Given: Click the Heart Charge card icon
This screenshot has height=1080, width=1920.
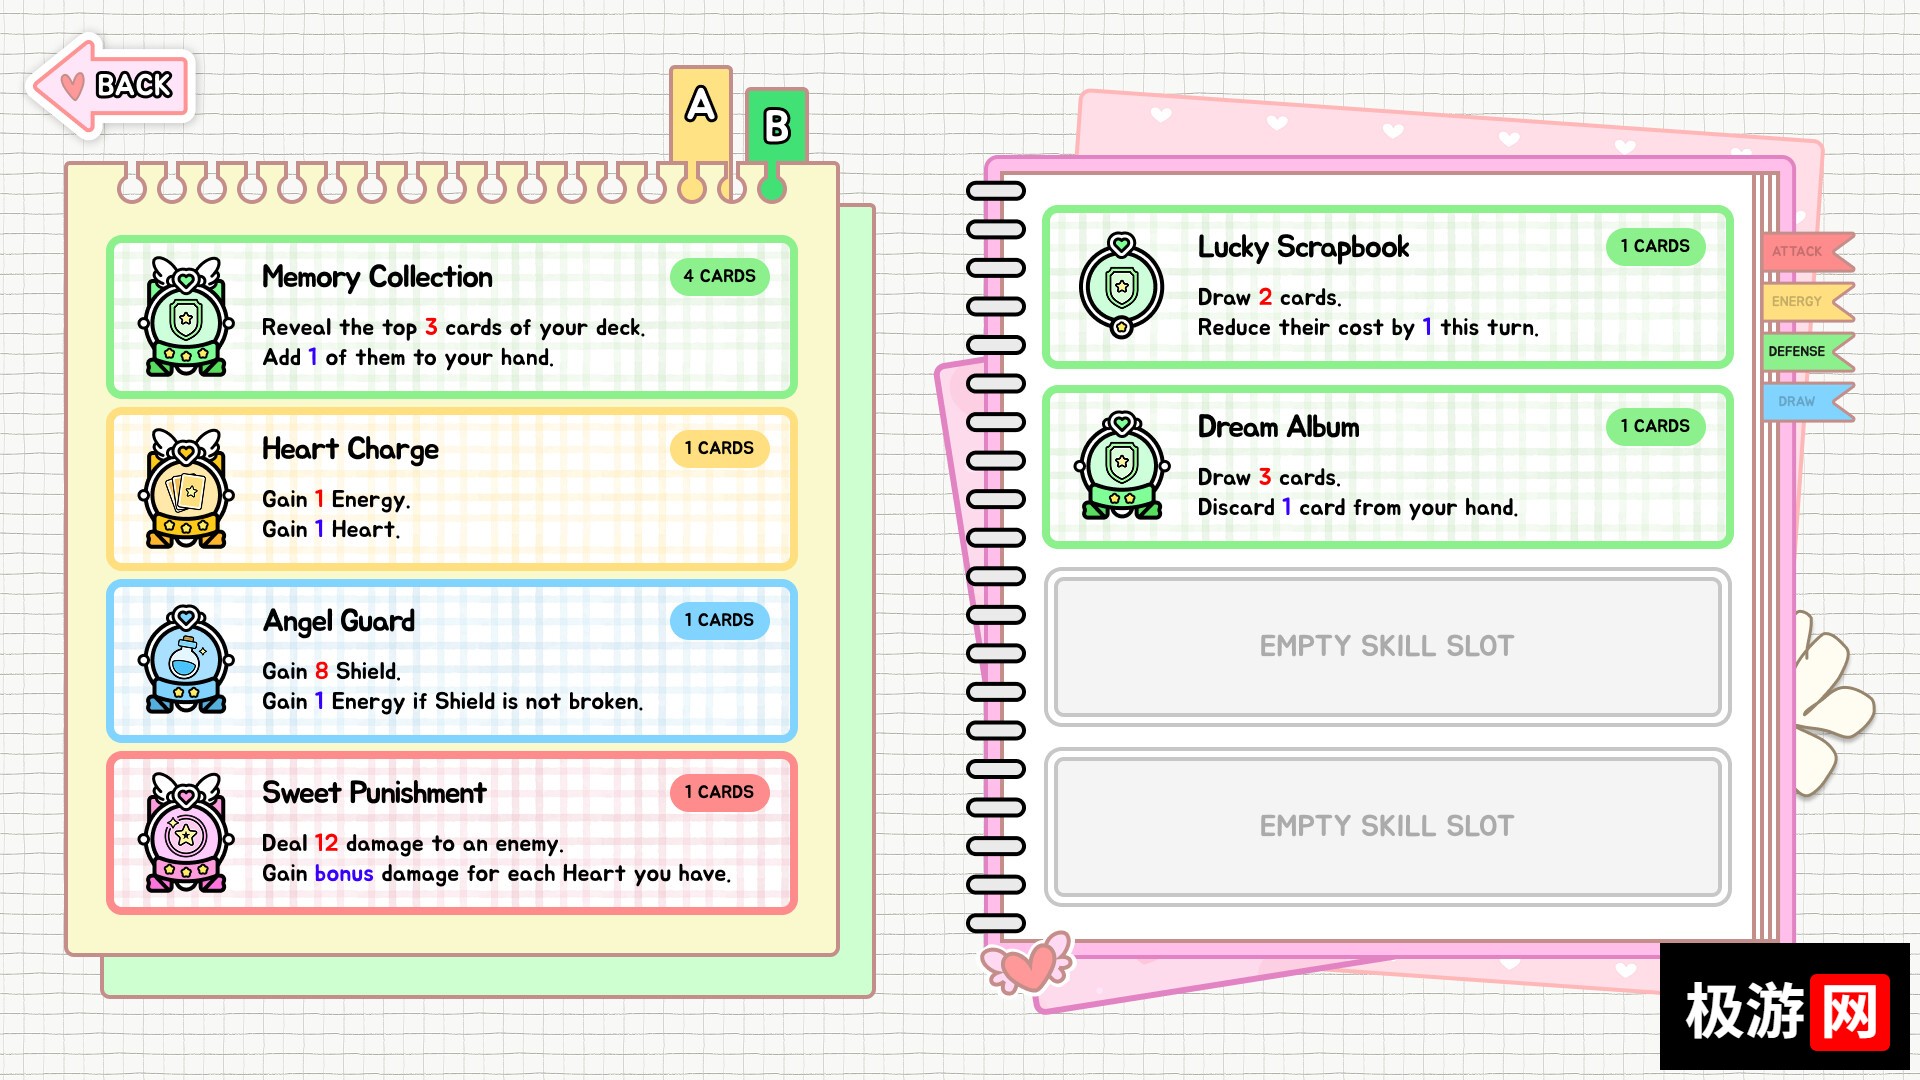Looking at the screenshot, I should [186, 488].
